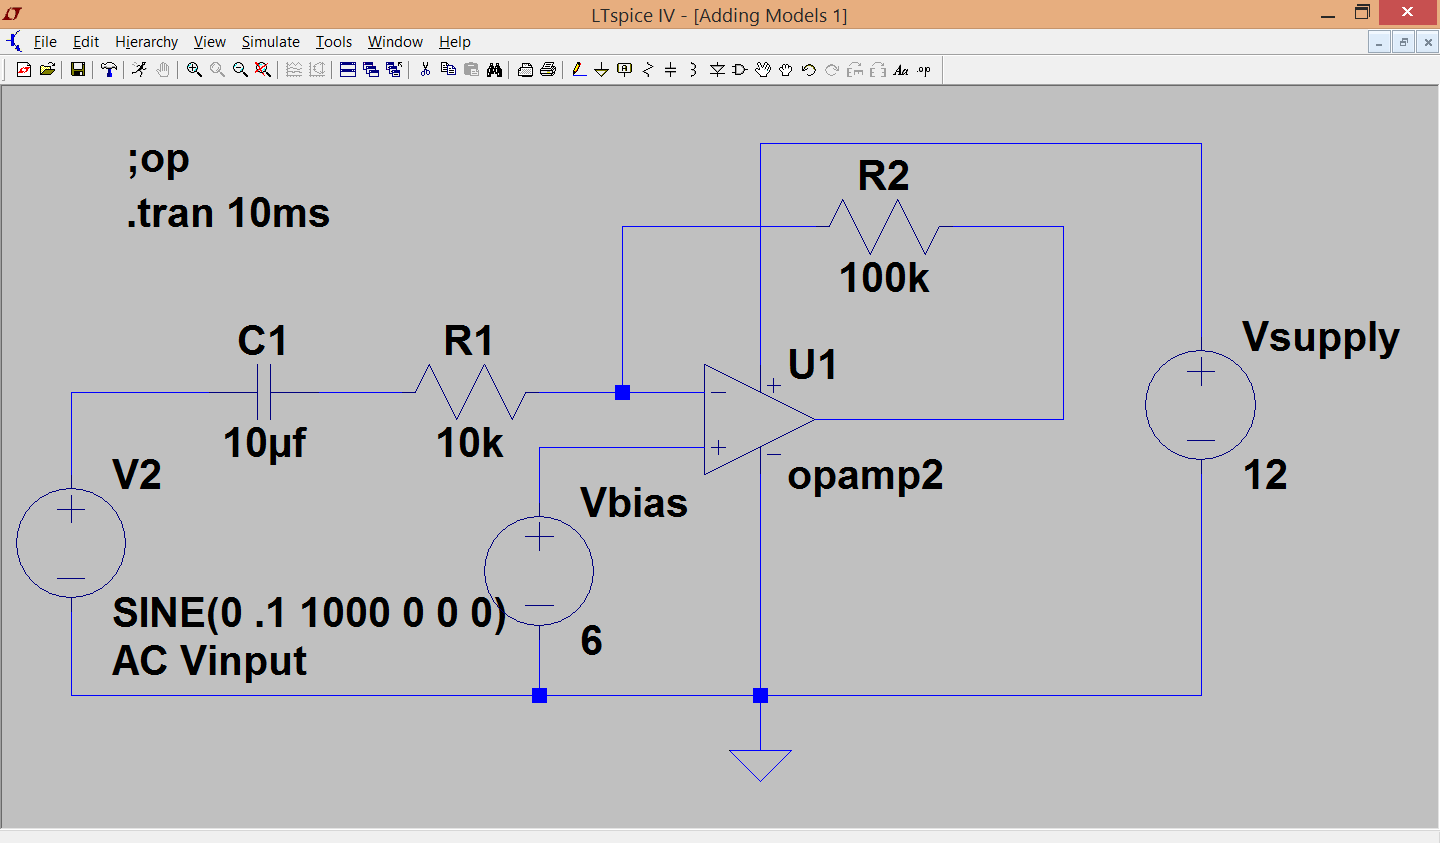Select the draw wire pencil tool
Image resolution: width=1440 pixels, height=843 pixels.
click(x=579, y=69)
